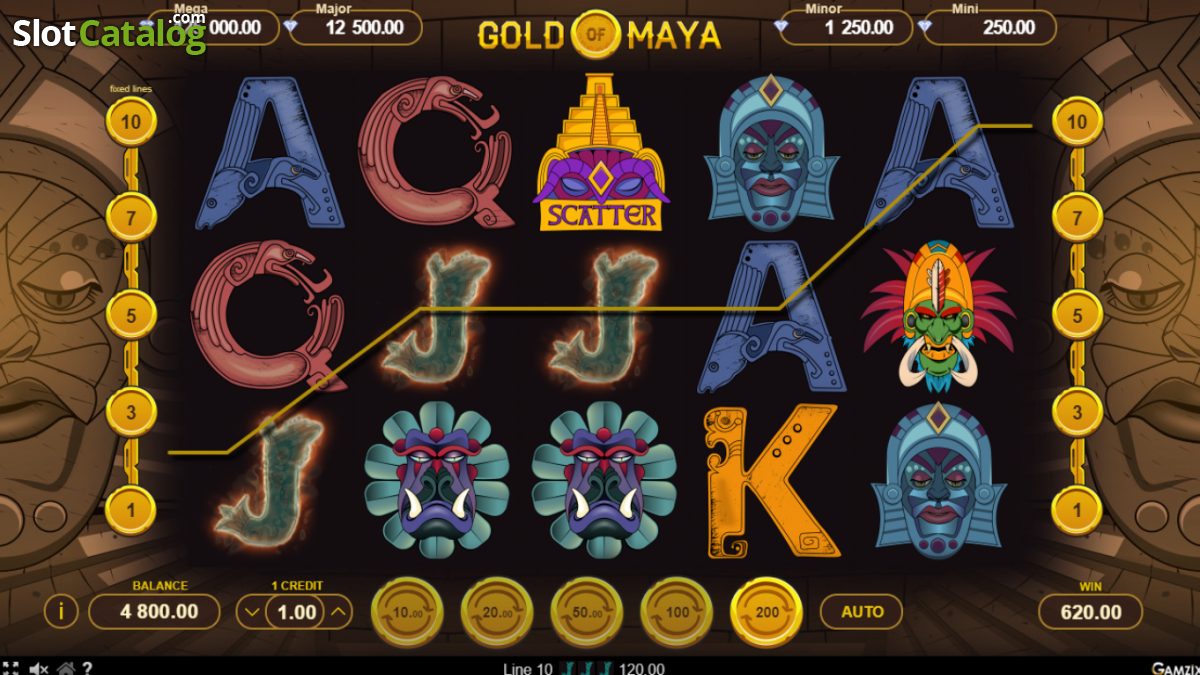Image resolution: width=1200 pixels, height=675 pixels.
Task: Select line 5 coin on right
Action: pos(1077,315)
